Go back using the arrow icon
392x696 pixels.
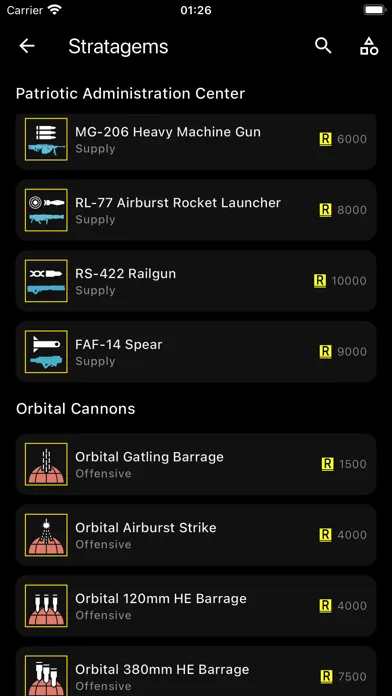click(x=27, y=46)
